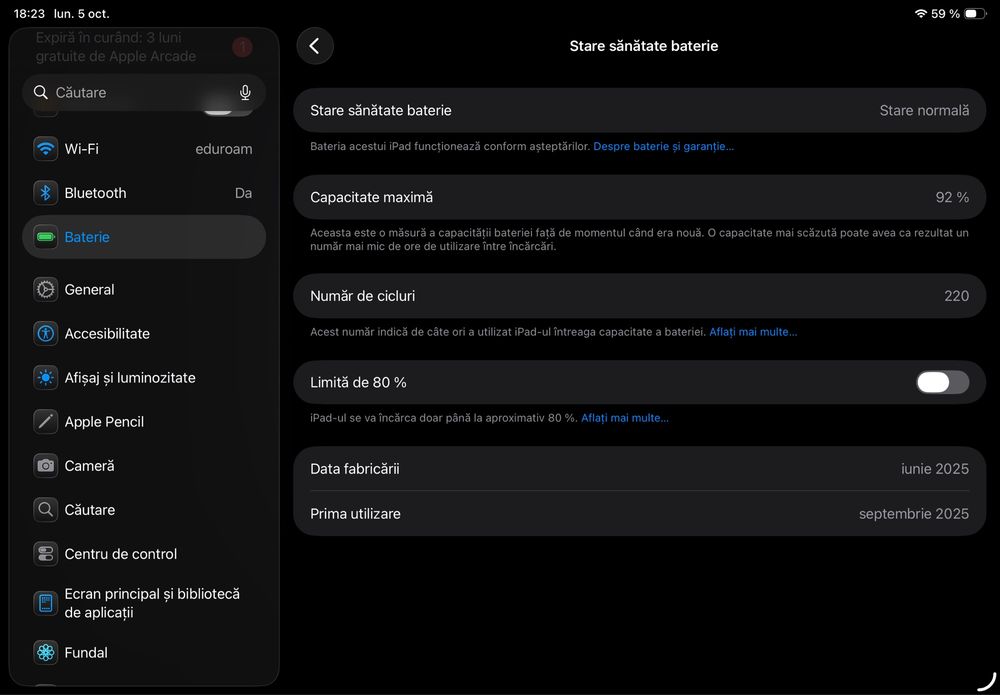Tap the back arrow button
Image resolution: width=1000 pixels, height=695 pixels.
[x=314, y=46]
